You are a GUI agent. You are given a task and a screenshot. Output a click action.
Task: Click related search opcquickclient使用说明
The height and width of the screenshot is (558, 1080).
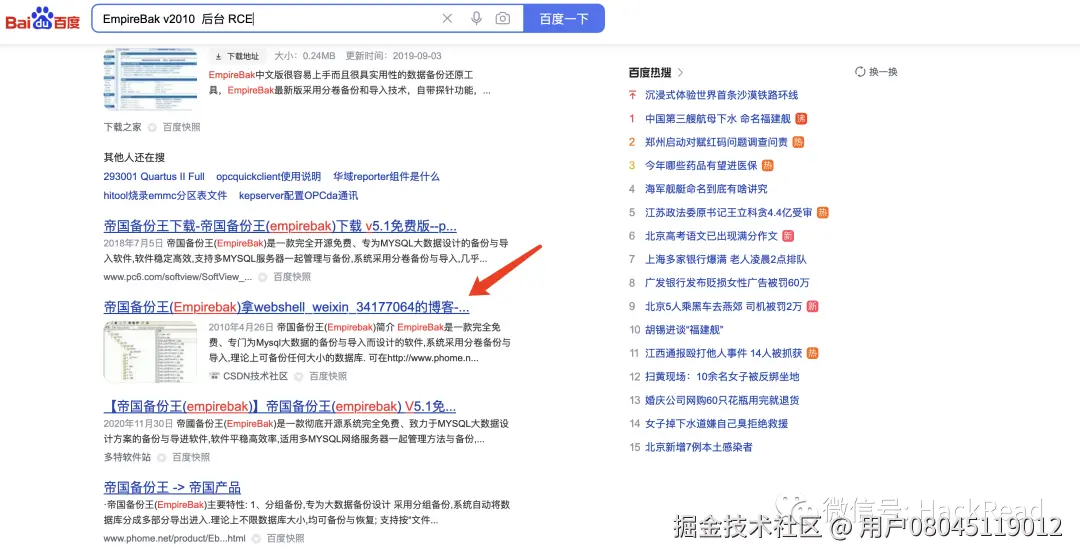(x=269, y=176)
